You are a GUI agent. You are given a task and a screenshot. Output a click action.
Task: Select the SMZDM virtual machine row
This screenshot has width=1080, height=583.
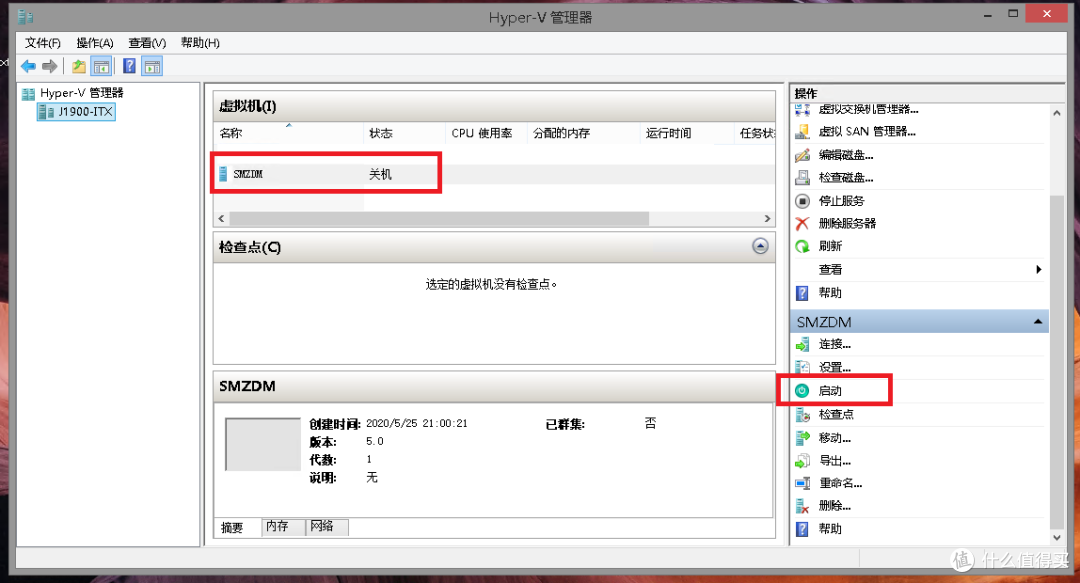coord(495,174)
